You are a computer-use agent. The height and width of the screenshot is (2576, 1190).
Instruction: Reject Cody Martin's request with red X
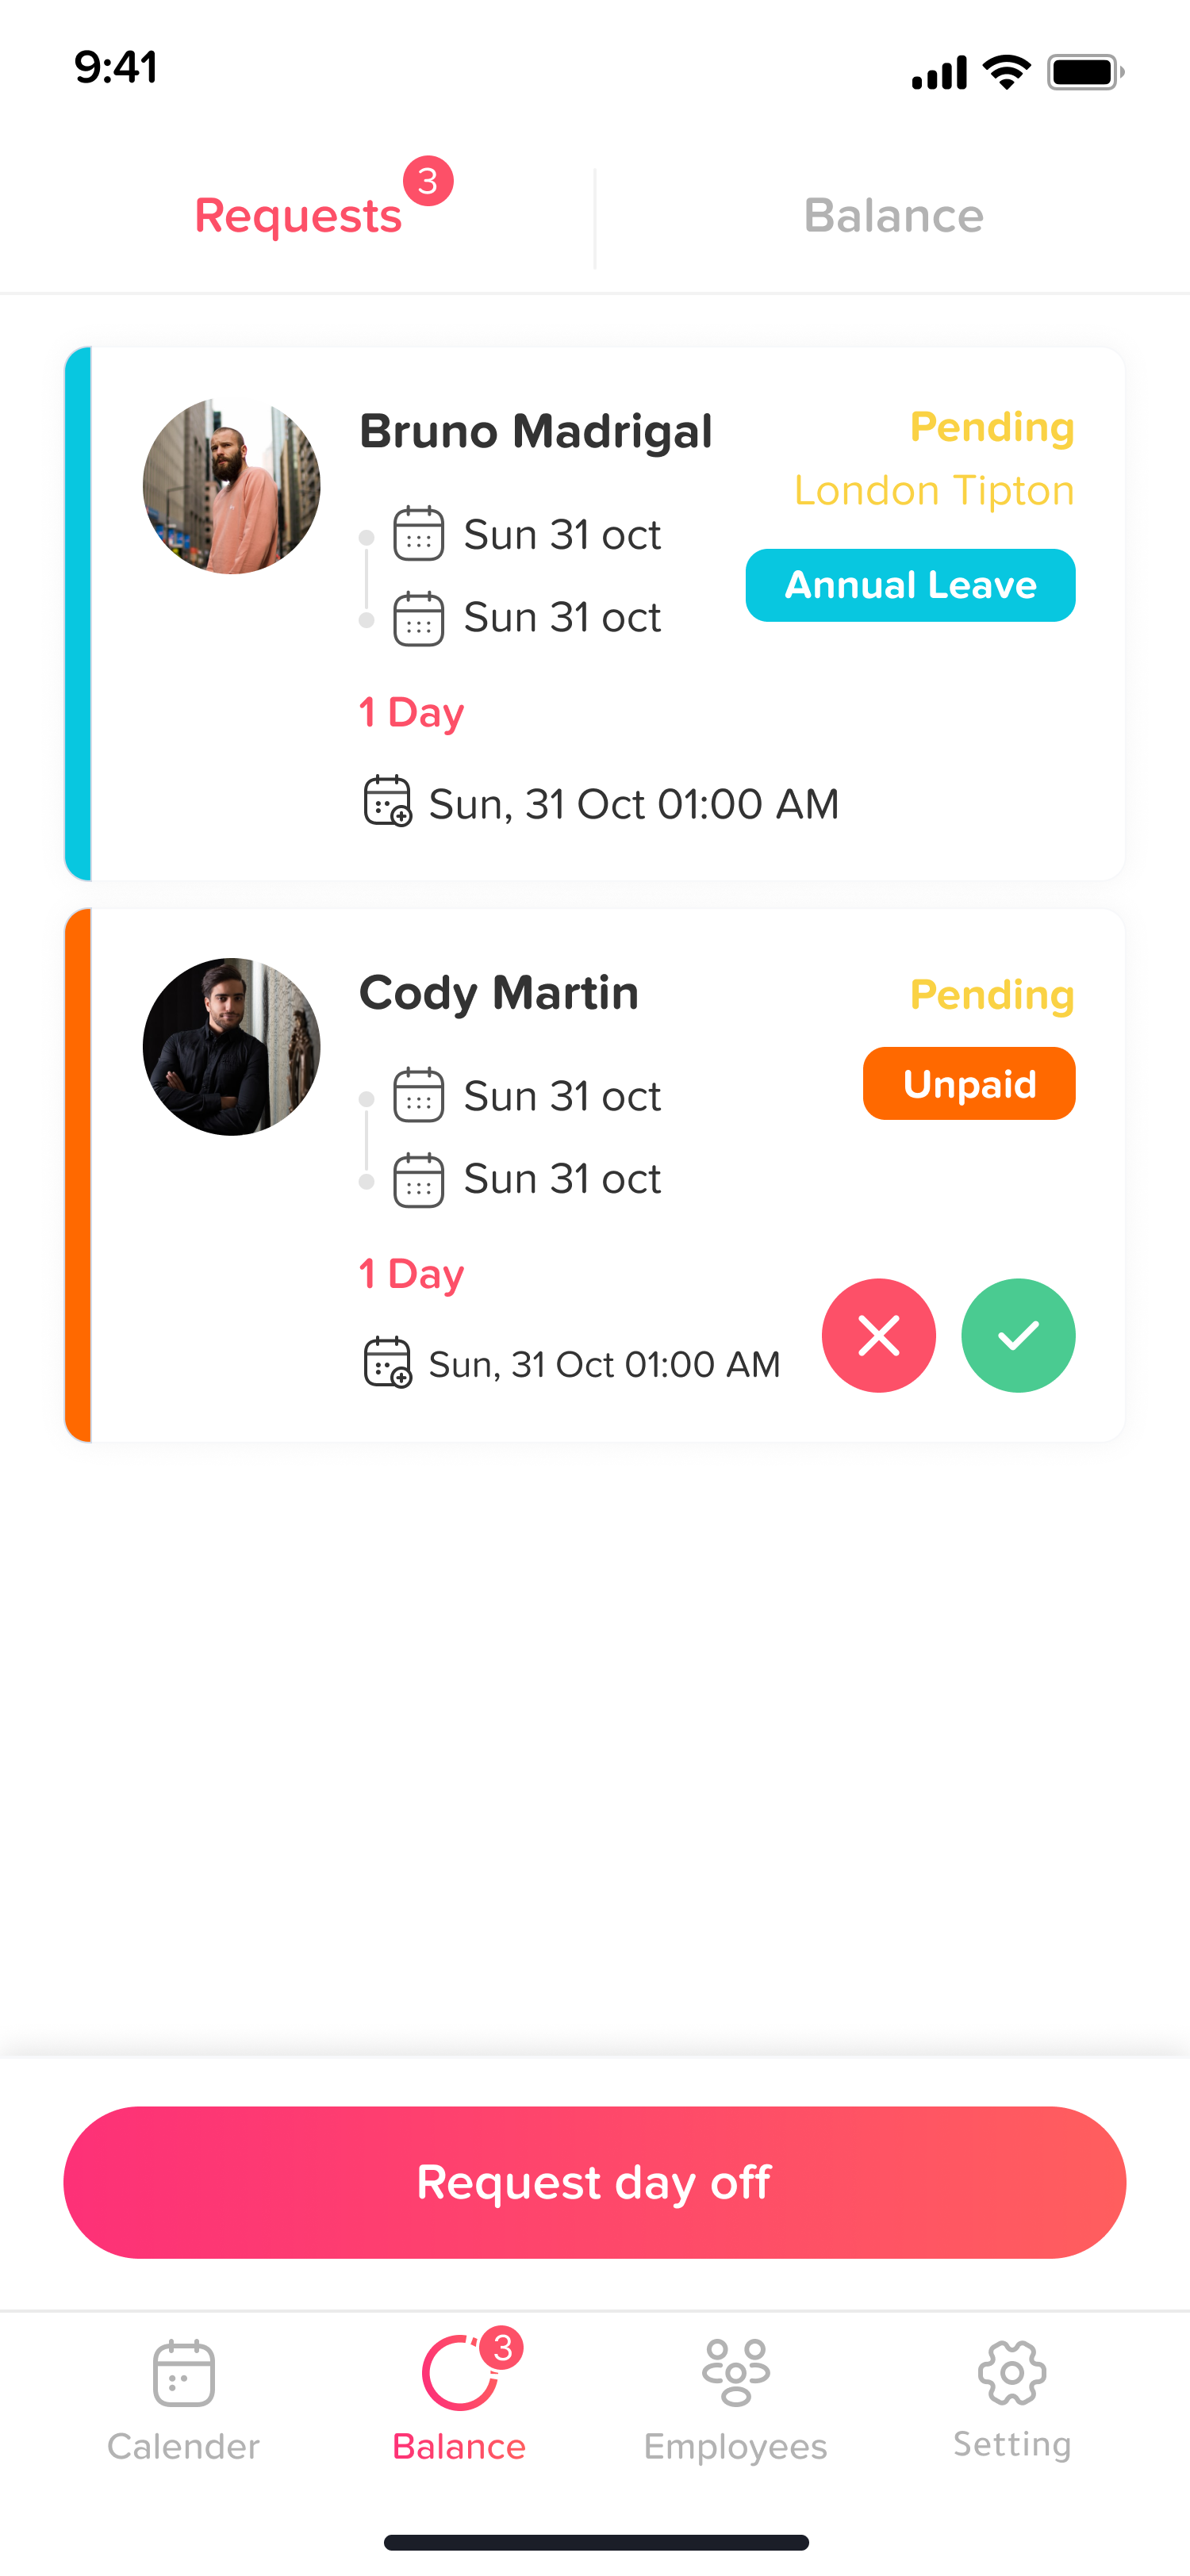878,1336
